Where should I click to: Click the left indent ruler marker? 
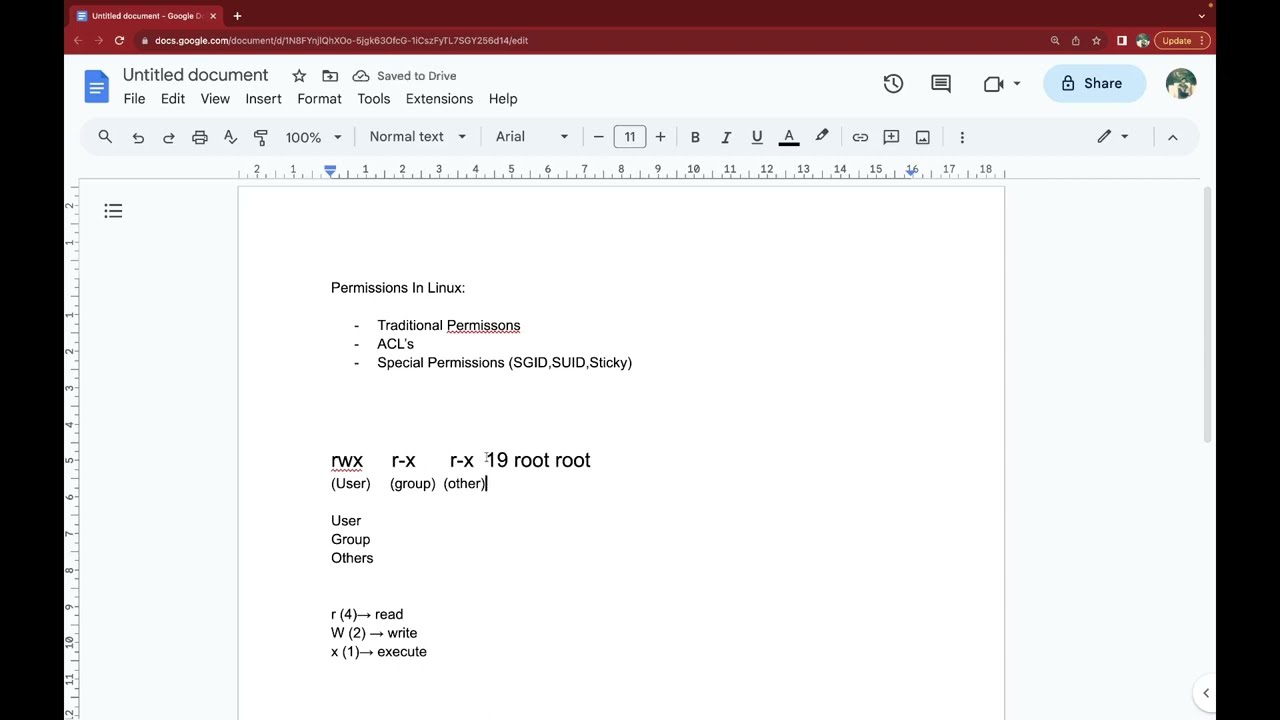[x=330, y=171]
